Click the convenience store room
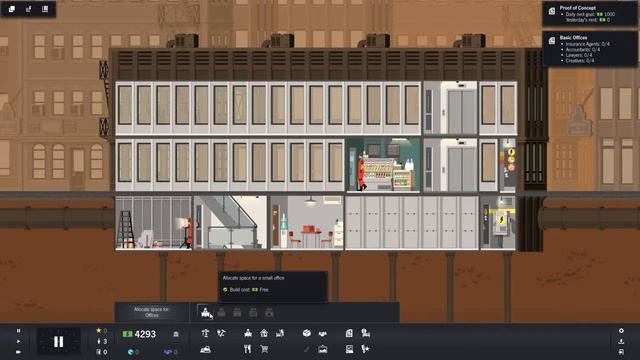 tap(383, 164)
